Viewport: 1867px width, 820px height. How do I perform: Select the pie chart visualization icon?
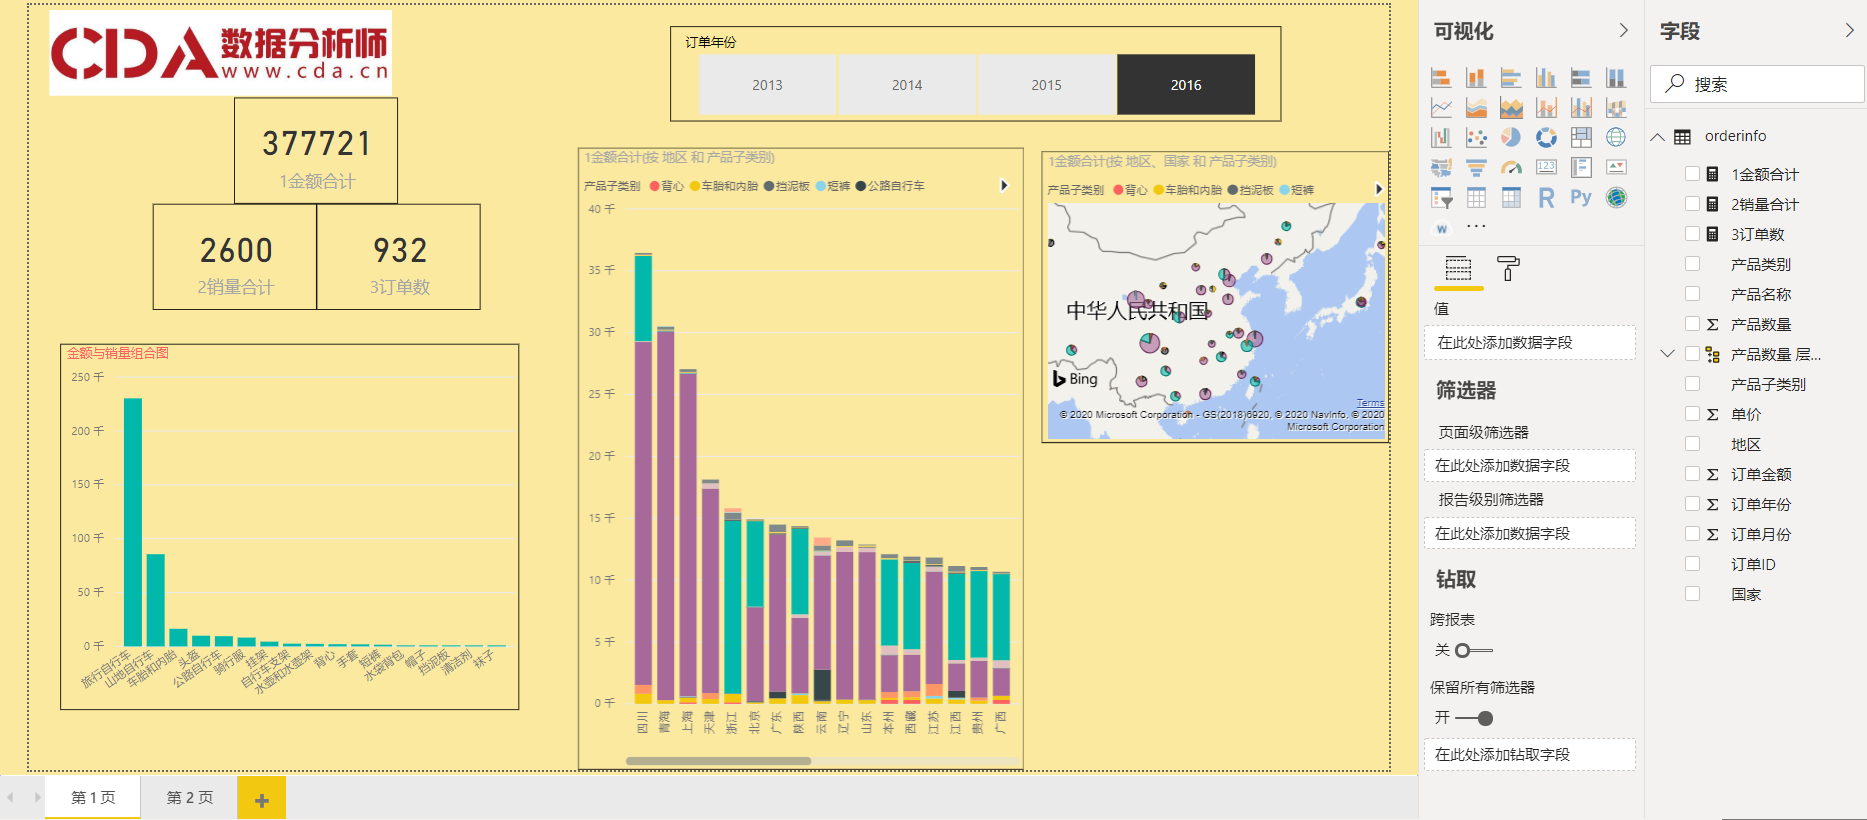1511,137
